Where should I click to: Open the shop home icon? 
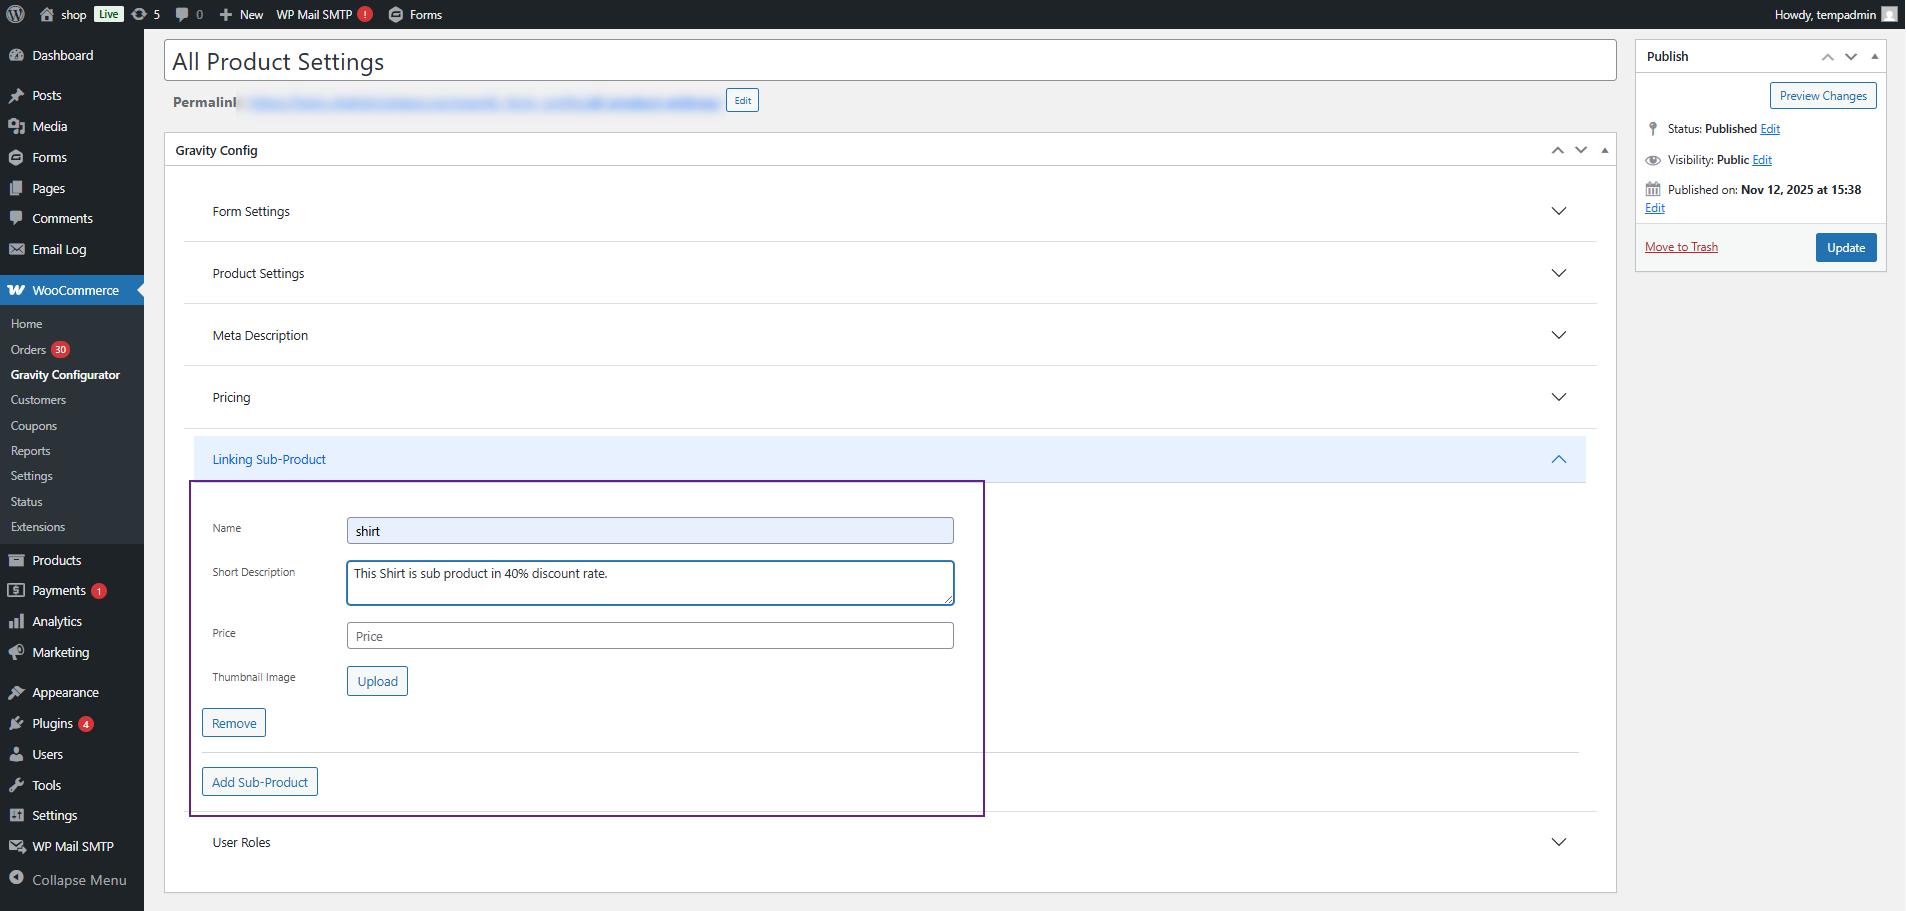(x=47, y=14)
